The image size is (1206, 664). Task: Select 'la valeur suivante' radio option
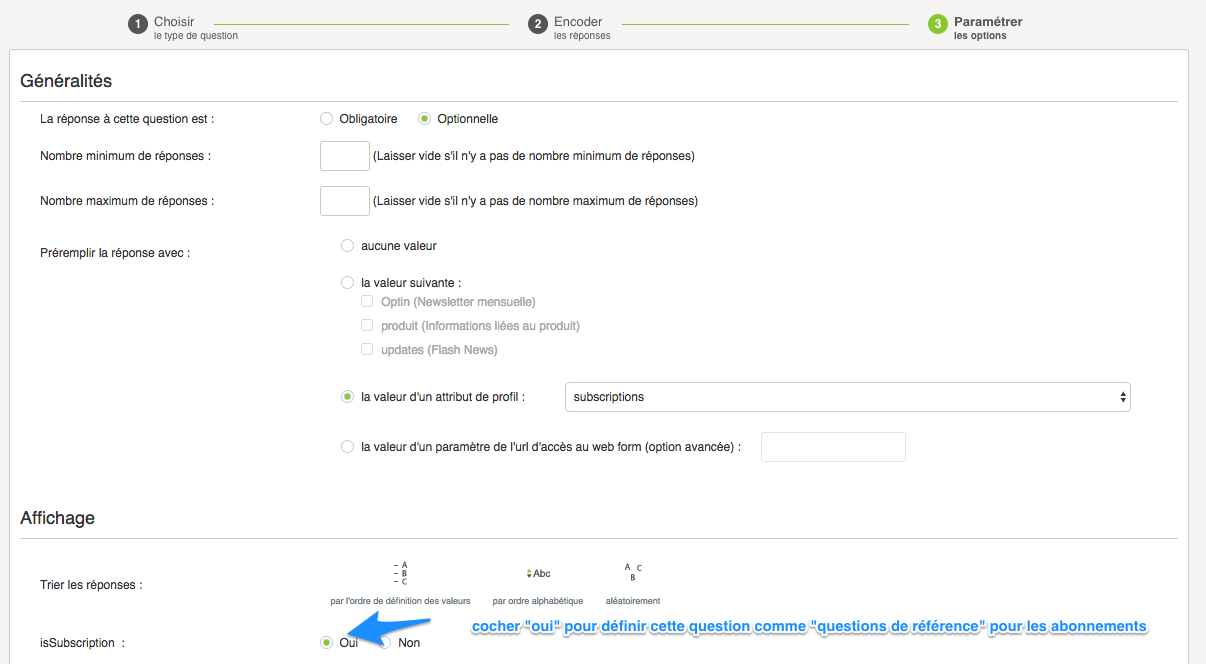(348, 283)
